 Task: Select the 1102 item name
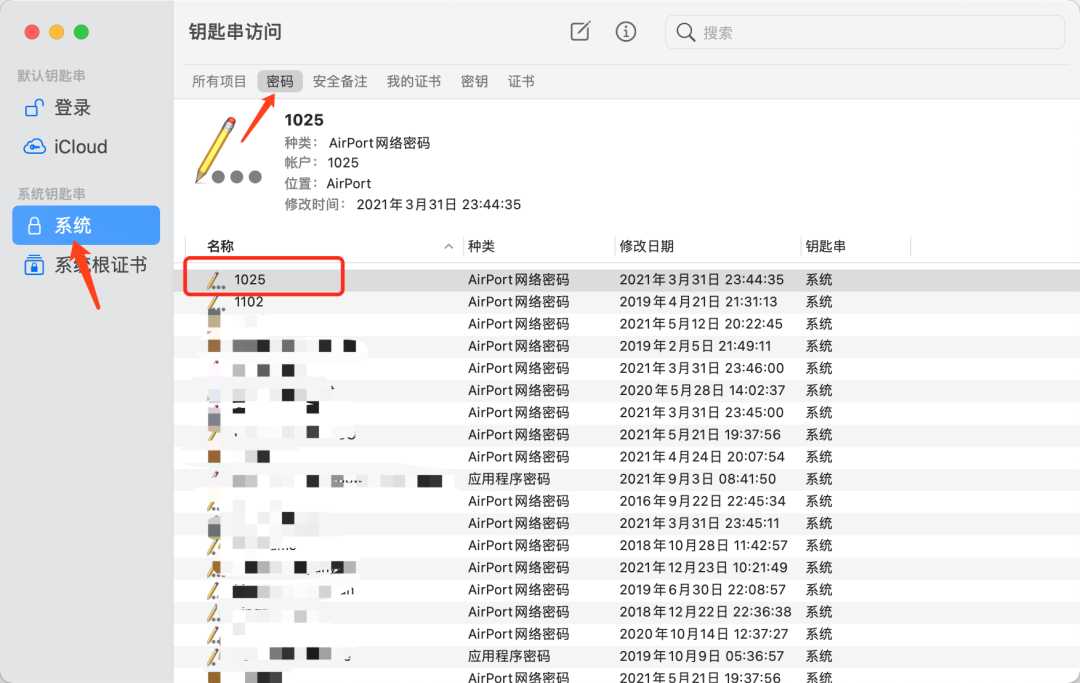click(249, 302)
